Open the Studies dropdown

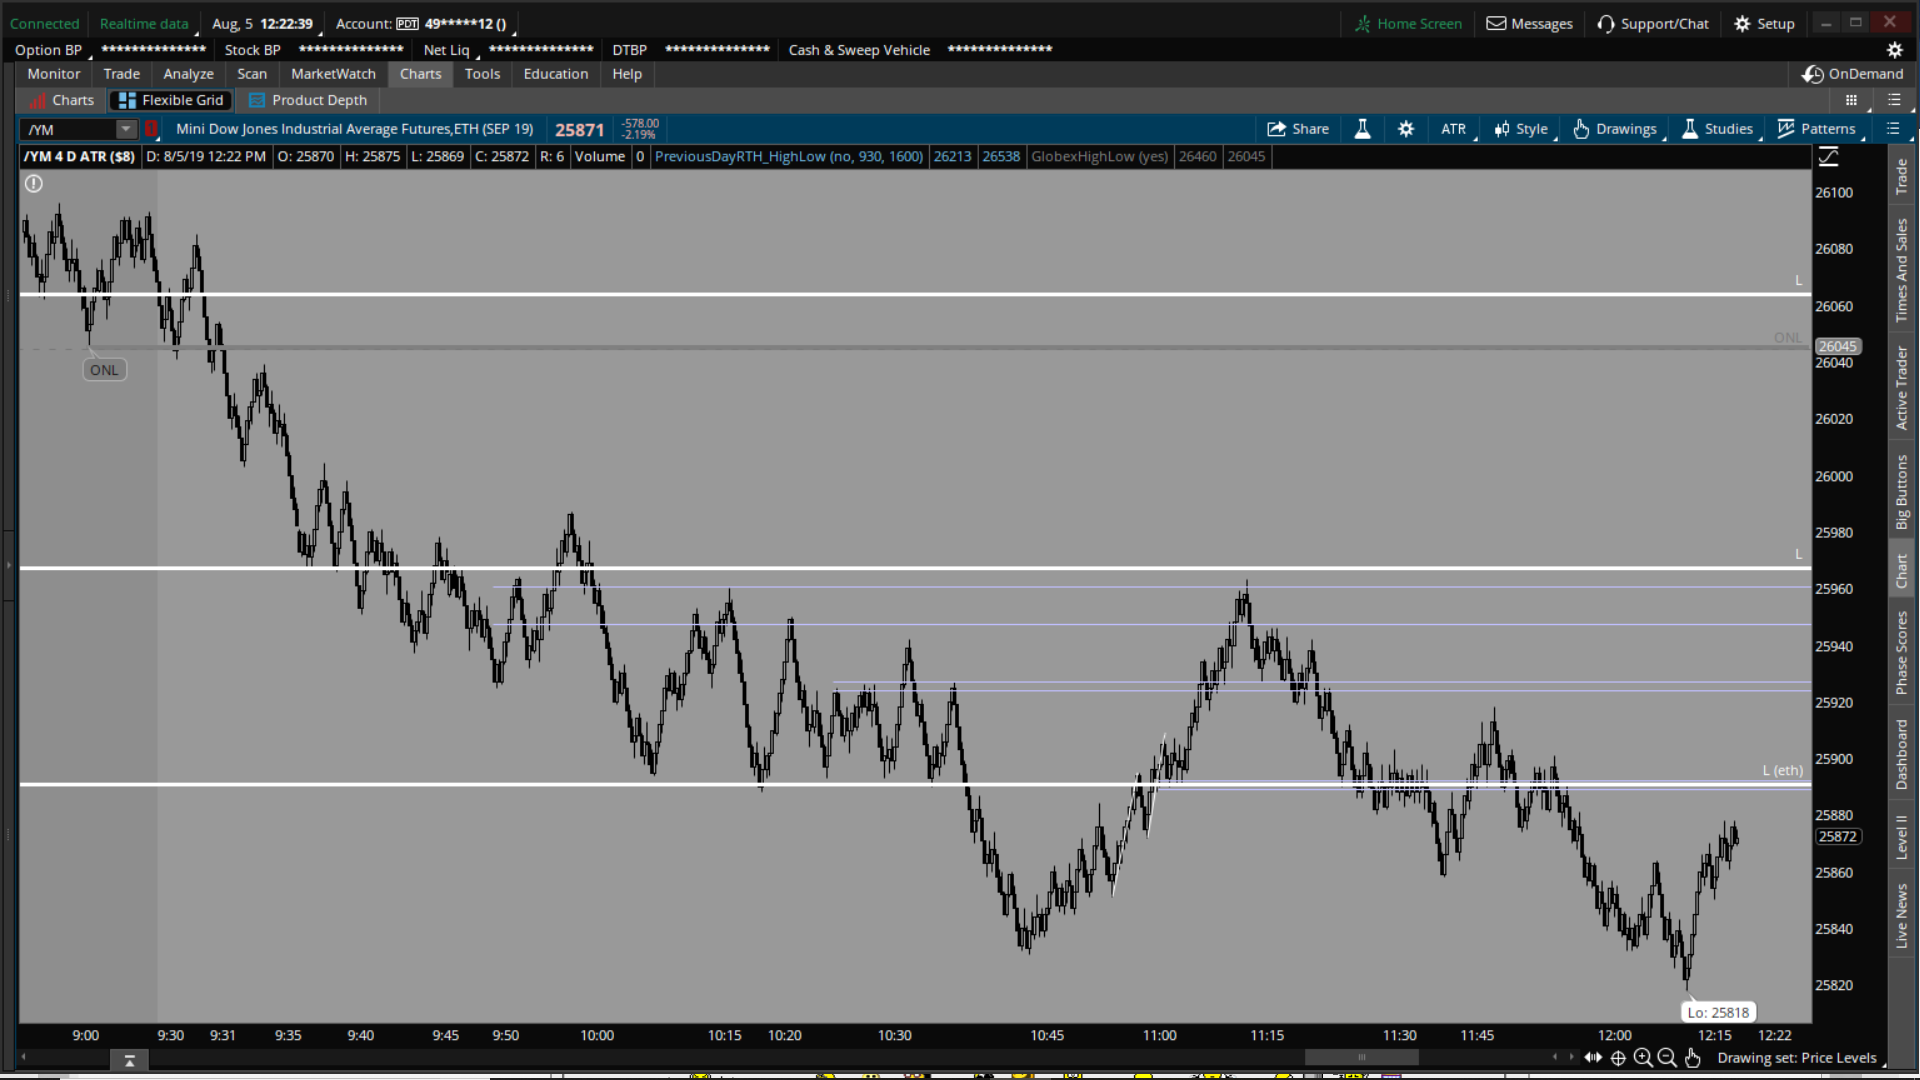(1718, 129)
